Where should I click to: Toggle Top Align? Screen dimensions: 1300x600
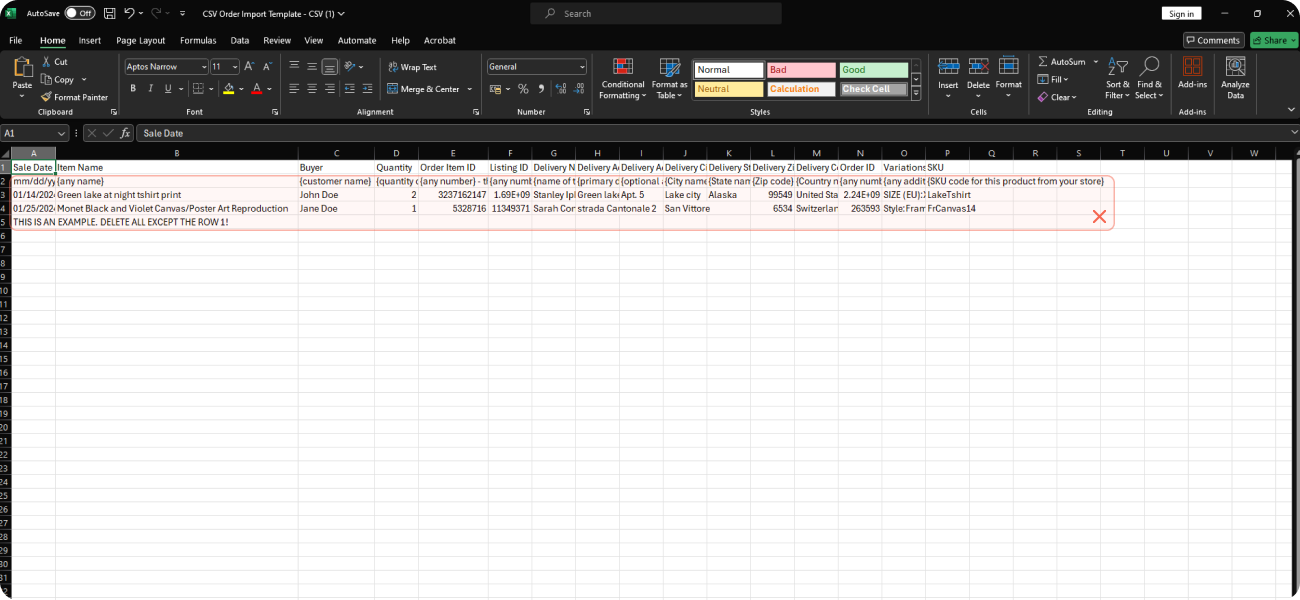(294, 67)
